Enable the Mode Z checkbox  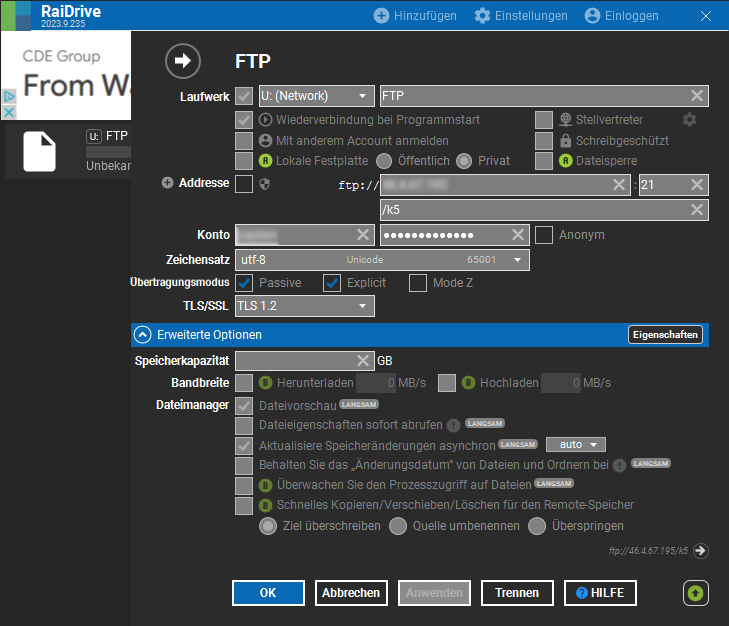coord(418,283)
